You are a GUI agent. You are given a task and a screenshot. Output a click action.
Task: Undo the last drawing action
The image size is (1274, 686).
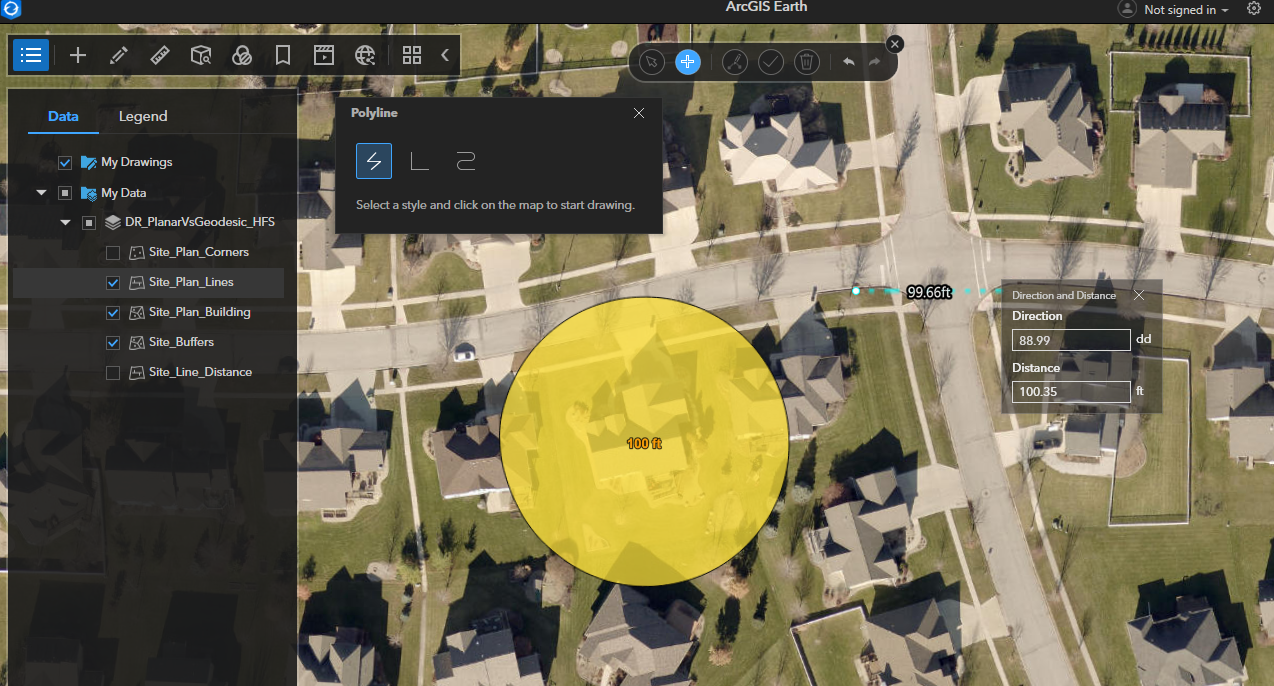[848, 62]
